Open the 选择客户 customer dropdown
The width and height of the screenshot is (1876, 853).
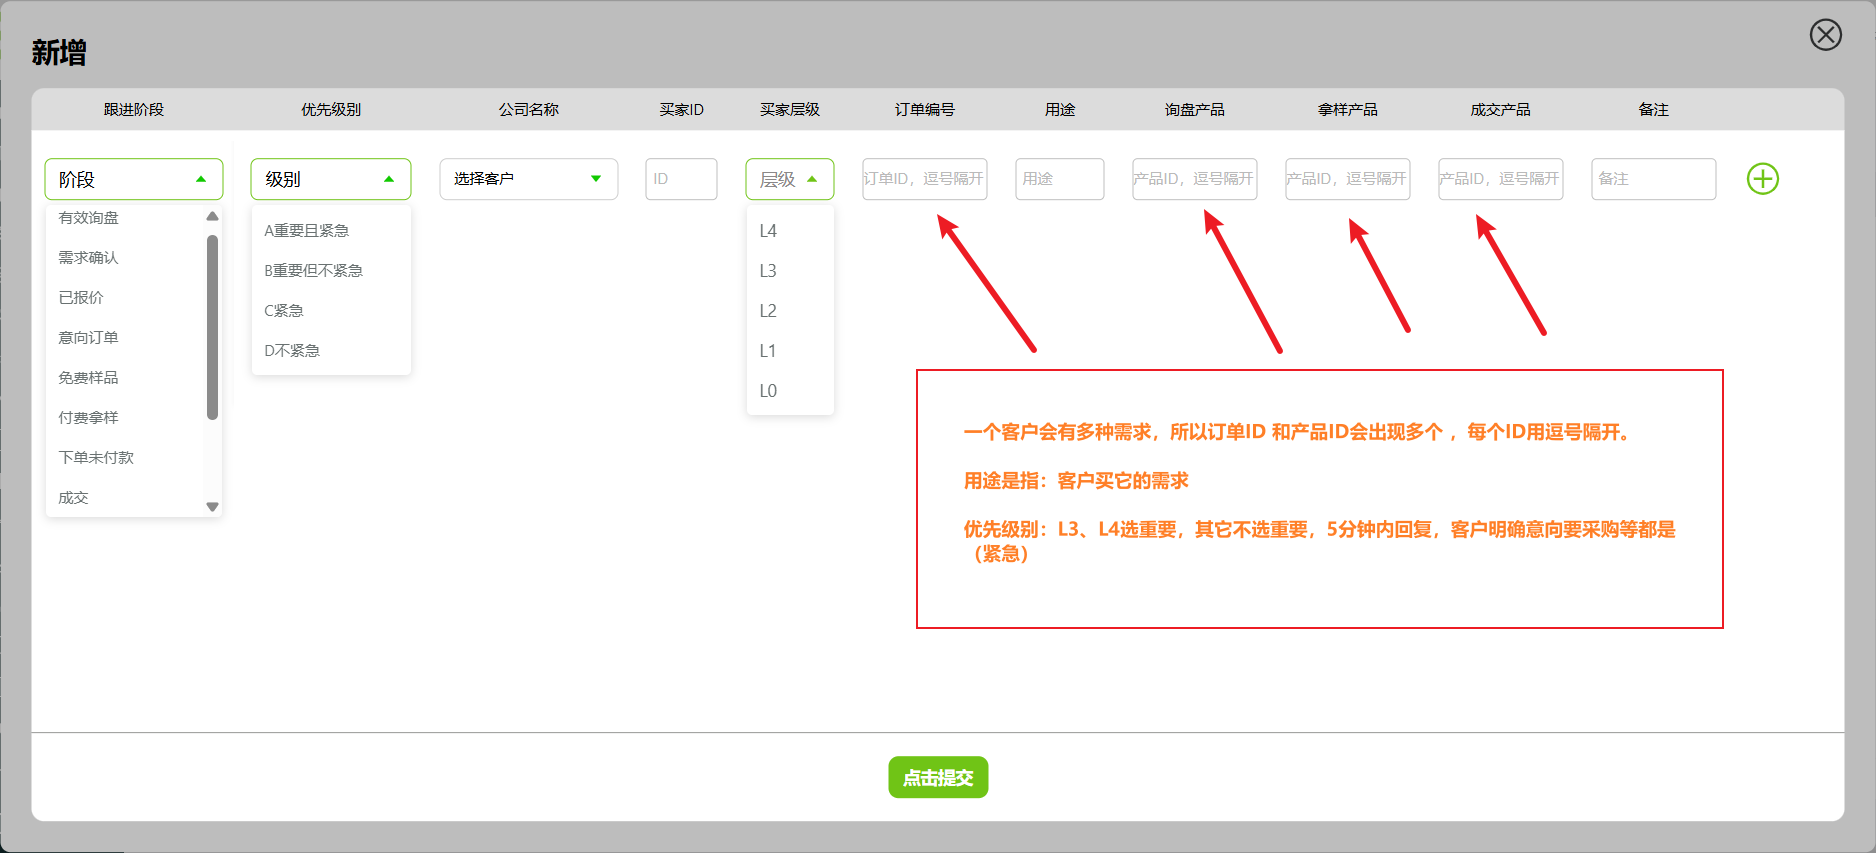click(x=528, y=179)
